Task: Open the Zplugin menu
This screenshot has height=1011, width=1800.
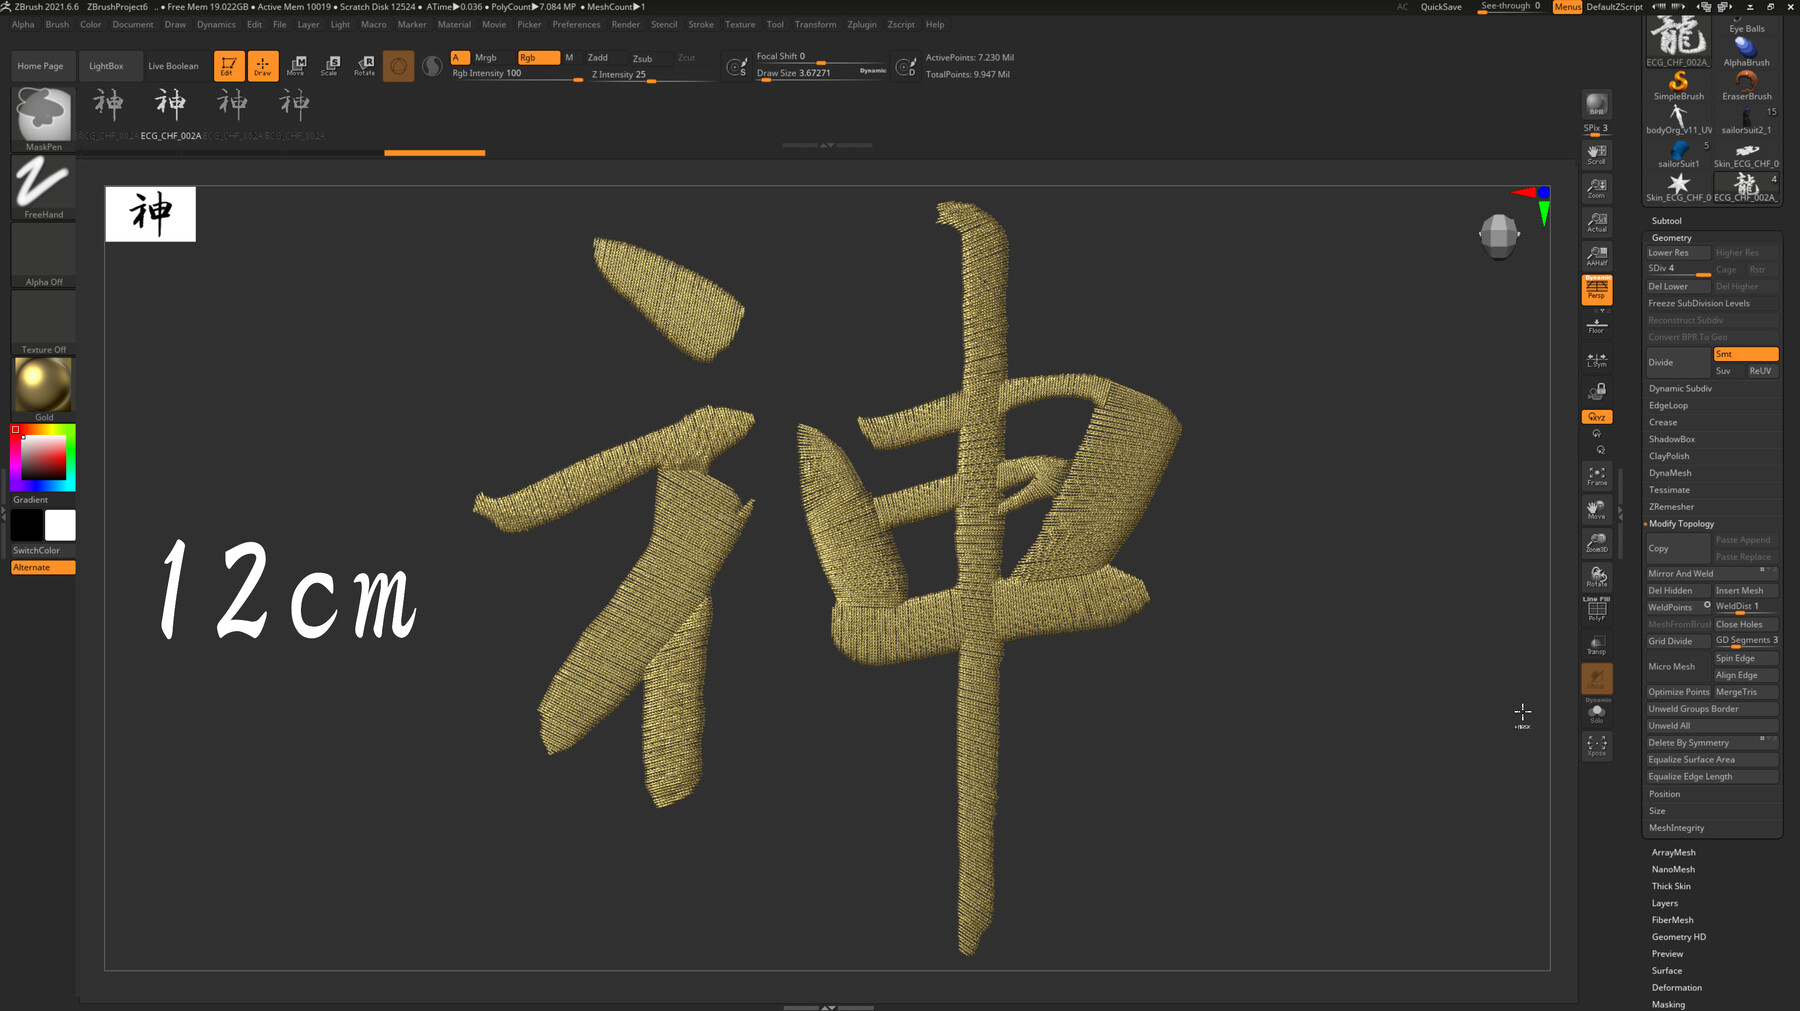Action: [x=861, y=24]
